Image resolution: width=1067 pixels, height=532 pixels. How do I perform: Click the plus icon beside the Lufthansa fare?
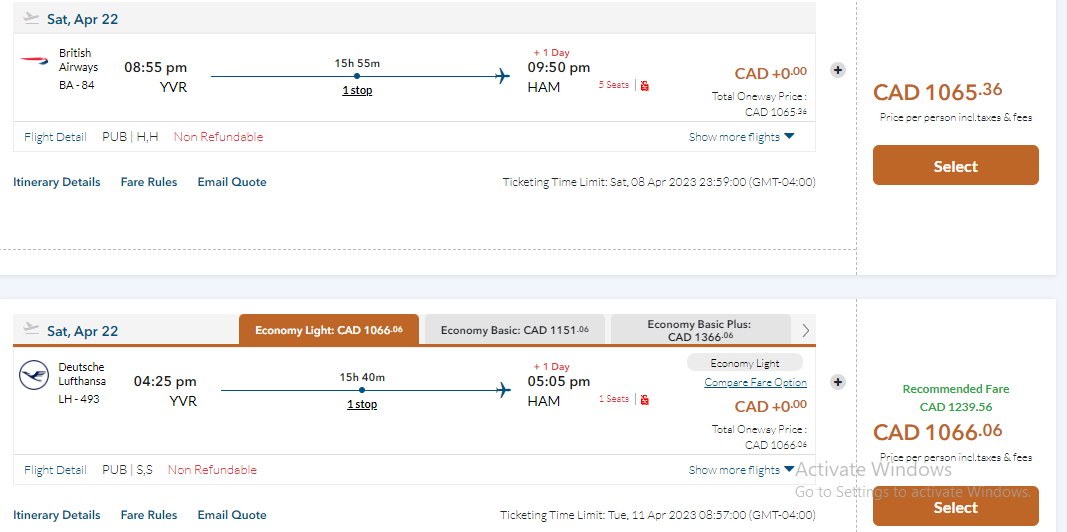click(x=838, y=382)
